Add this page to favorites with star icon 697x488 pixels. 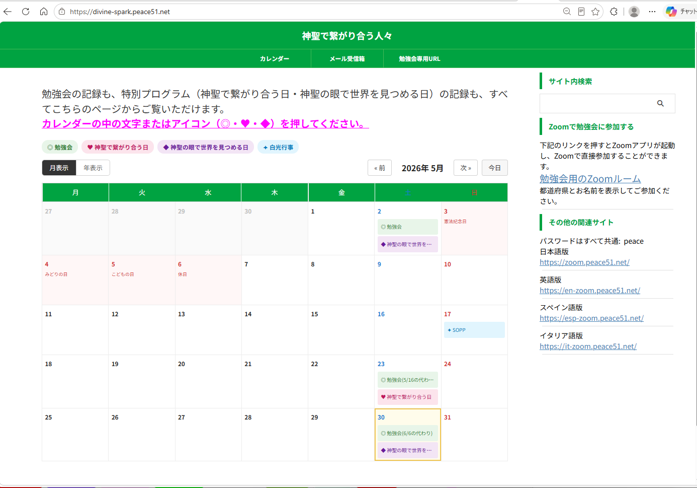point(595,12)
